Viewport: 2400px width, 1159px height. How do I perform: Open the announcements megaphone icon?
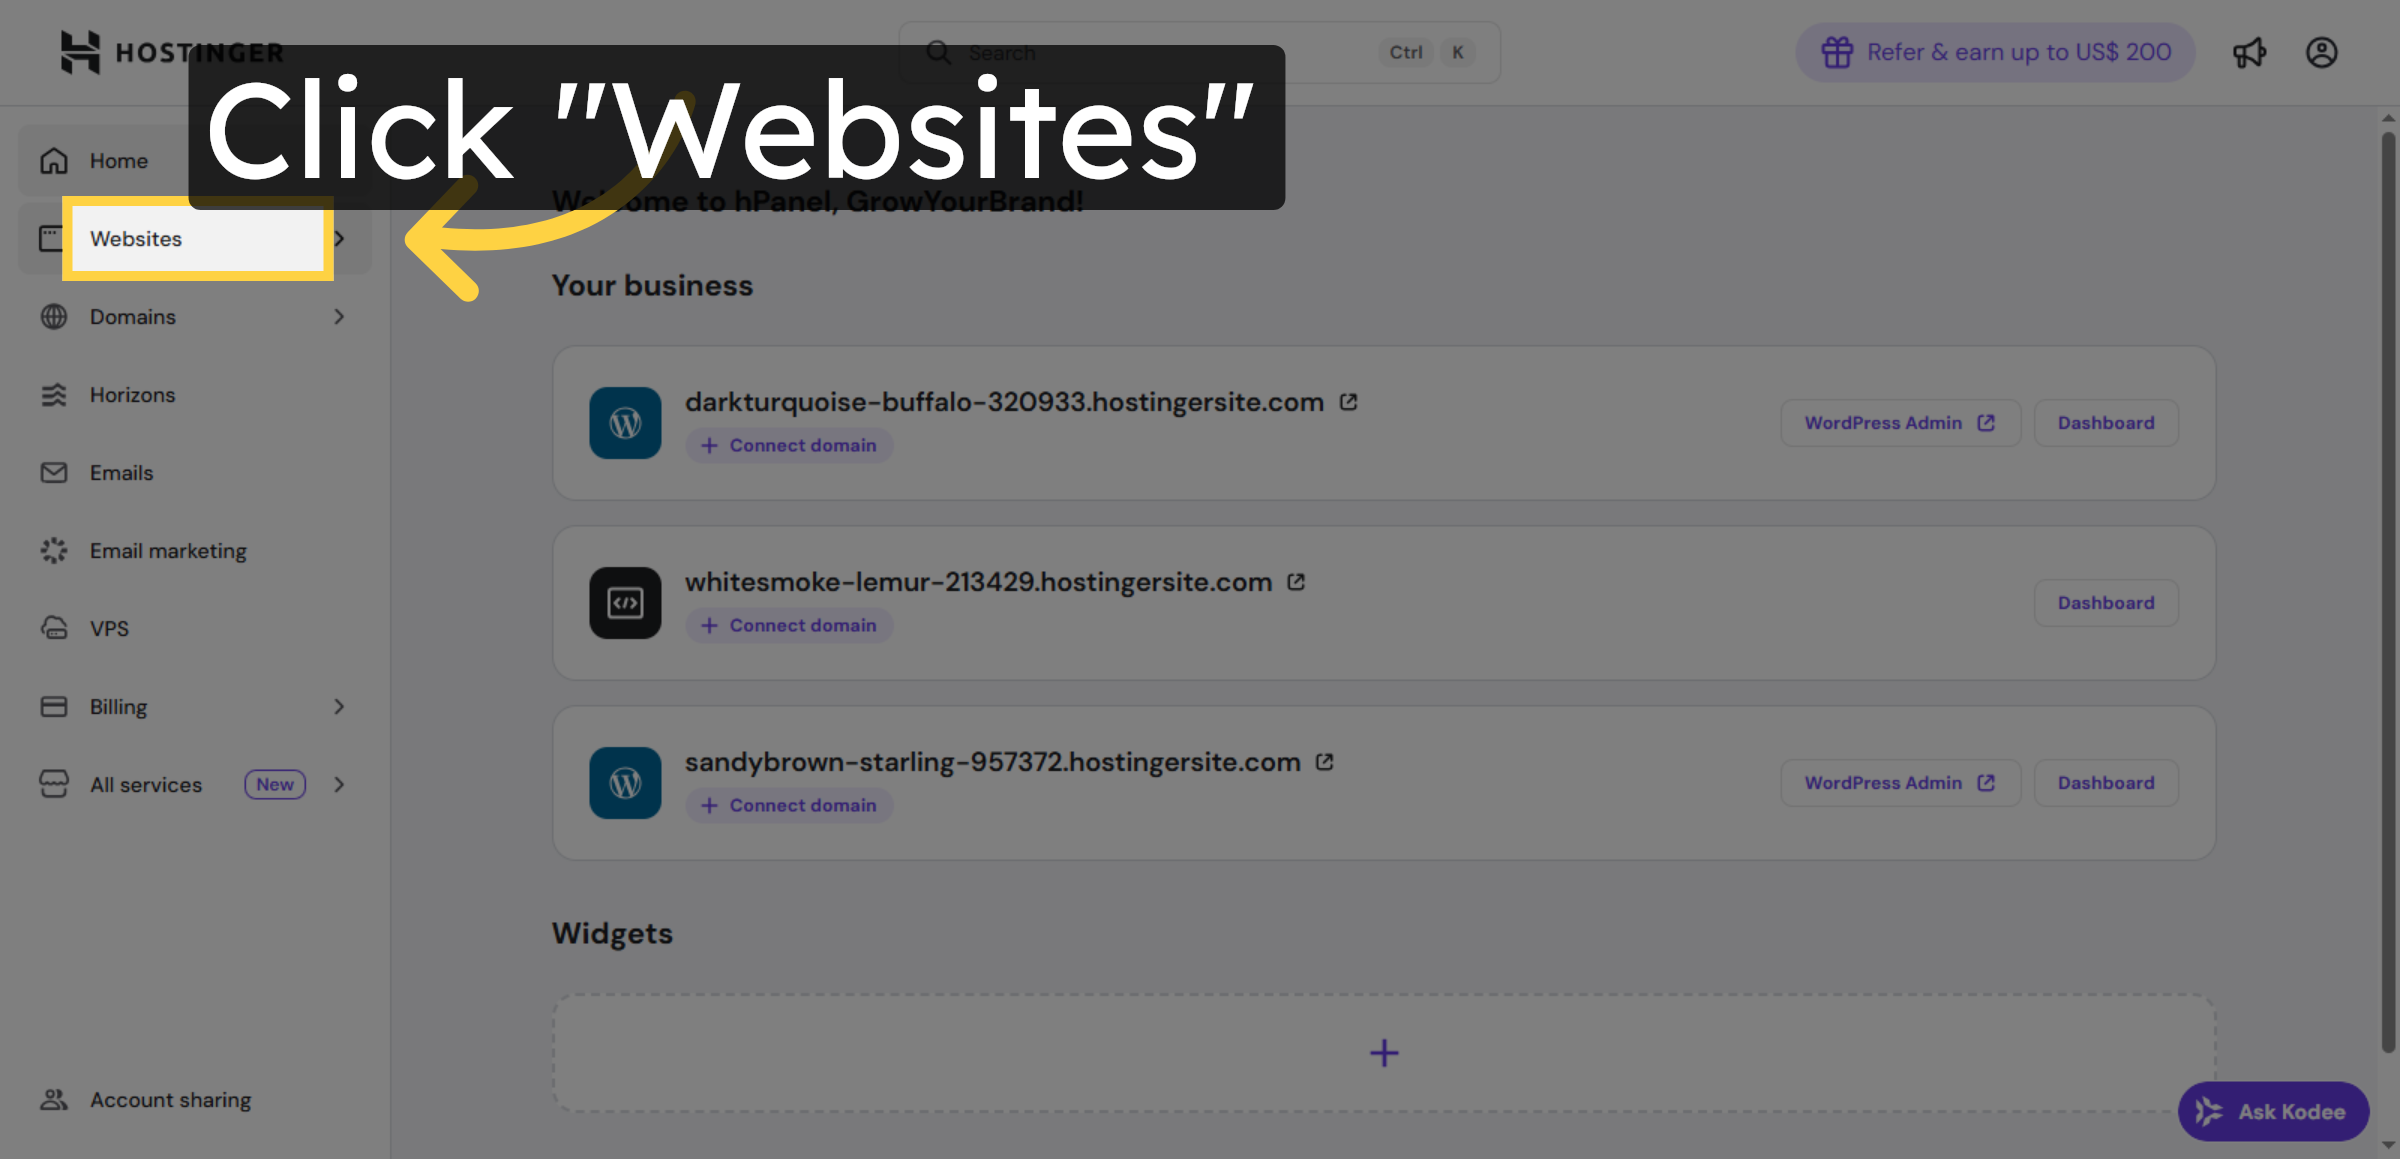pos(2250,52)
